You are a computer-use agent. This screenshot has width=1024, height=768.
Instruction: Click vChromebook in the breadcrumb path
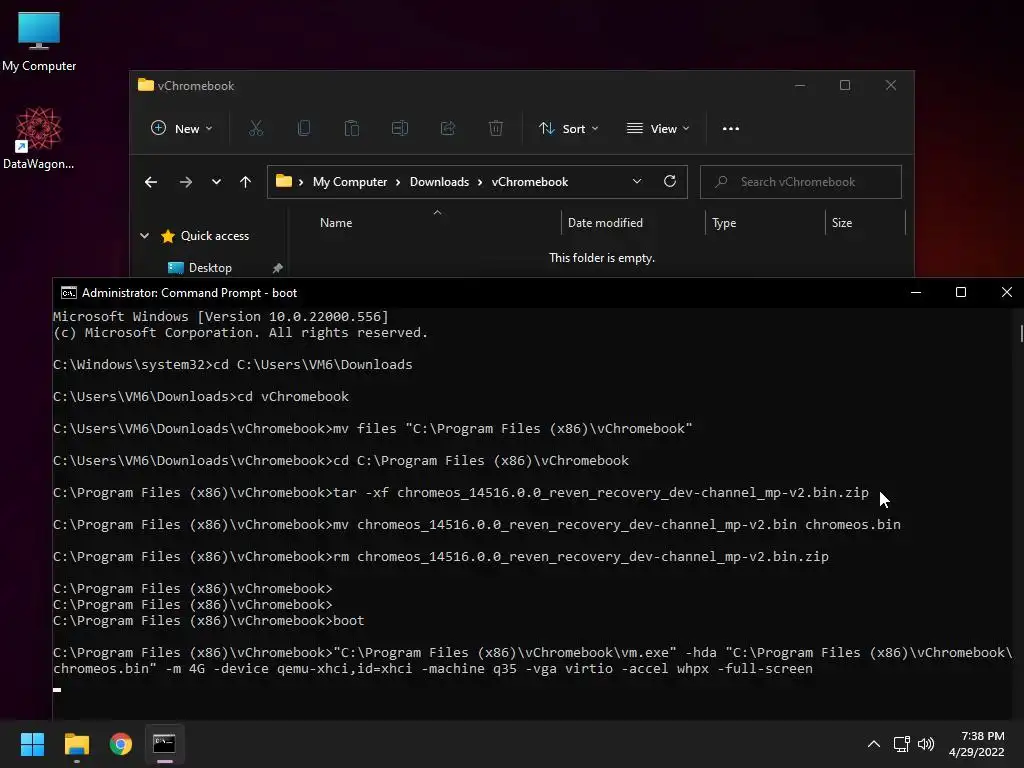pyautogui.click(x=530, y=182)
